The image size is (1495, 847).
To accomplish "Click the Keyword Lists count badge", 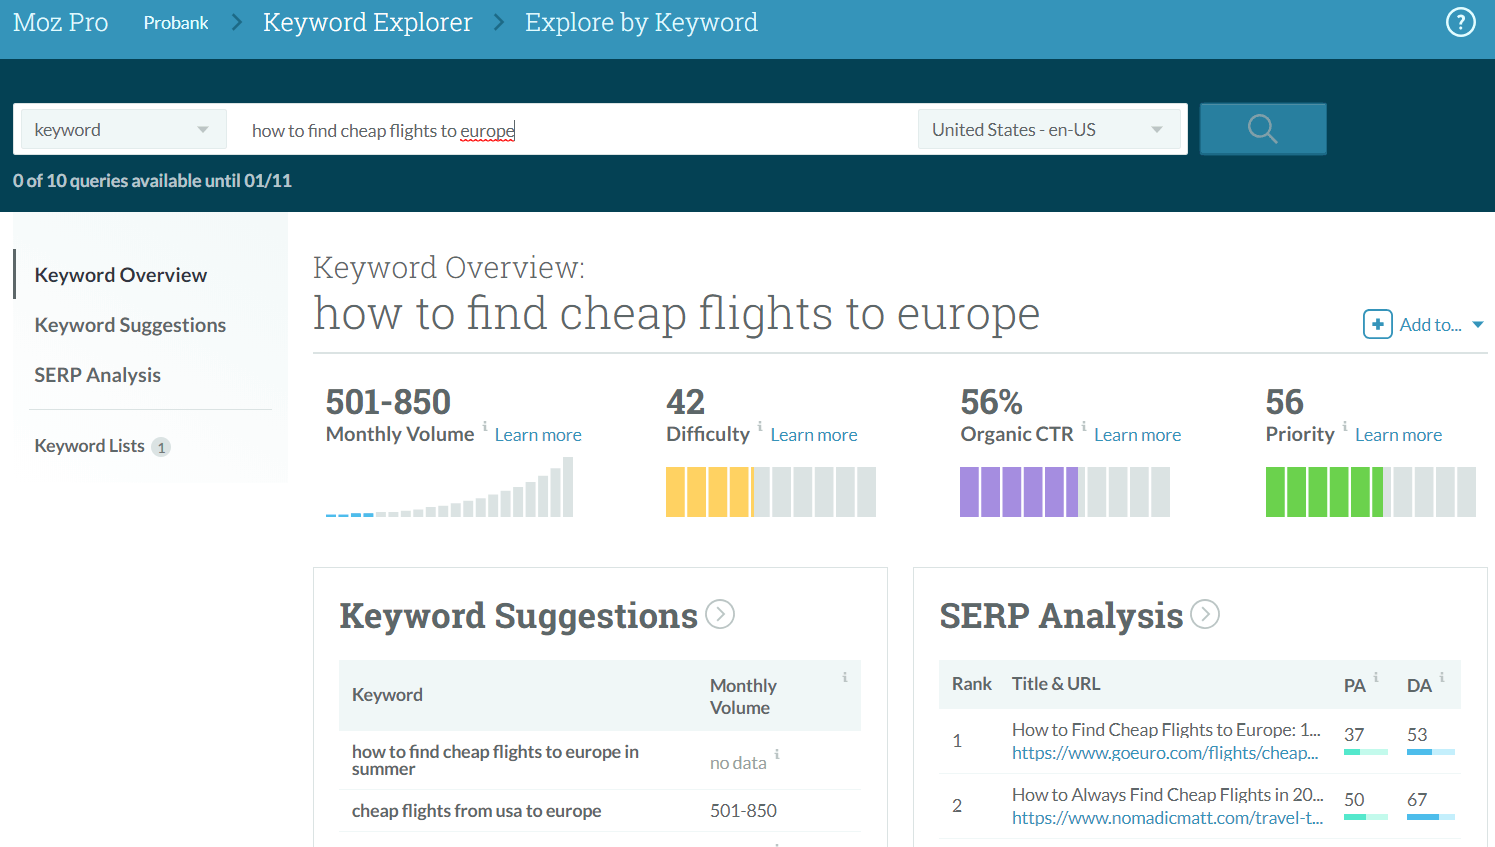I will pyautogui.click(x=161, y=447).
